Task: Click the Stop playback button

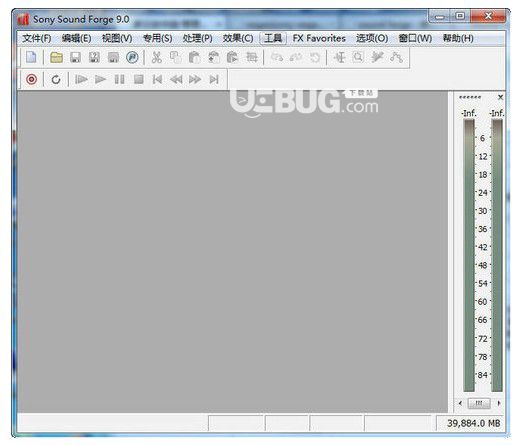Action: [x=139, y=79]
